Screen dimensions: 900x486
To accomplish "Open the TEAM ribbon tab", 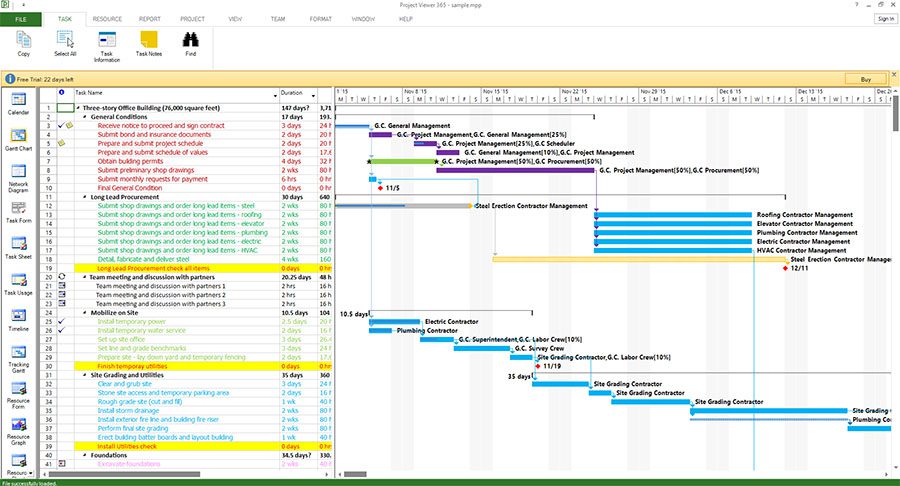I will [x=278, y=19].
